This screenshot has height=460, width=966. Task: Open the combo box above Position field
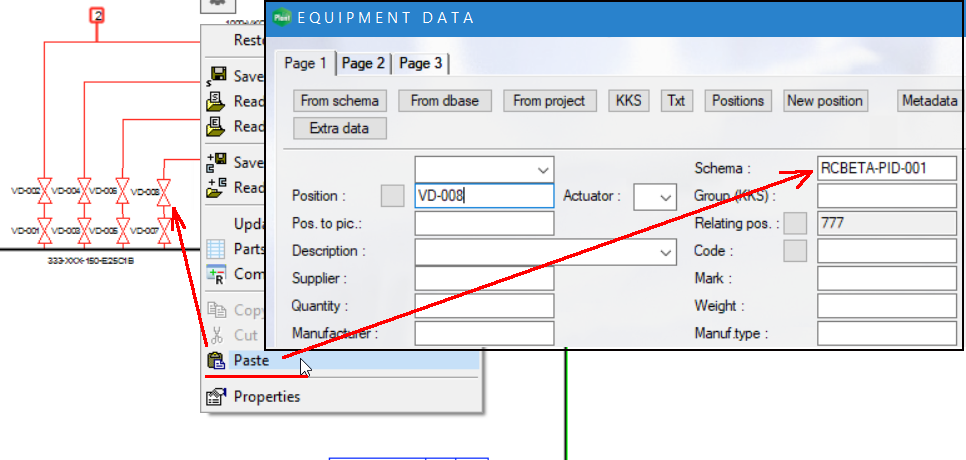point(484,169)
